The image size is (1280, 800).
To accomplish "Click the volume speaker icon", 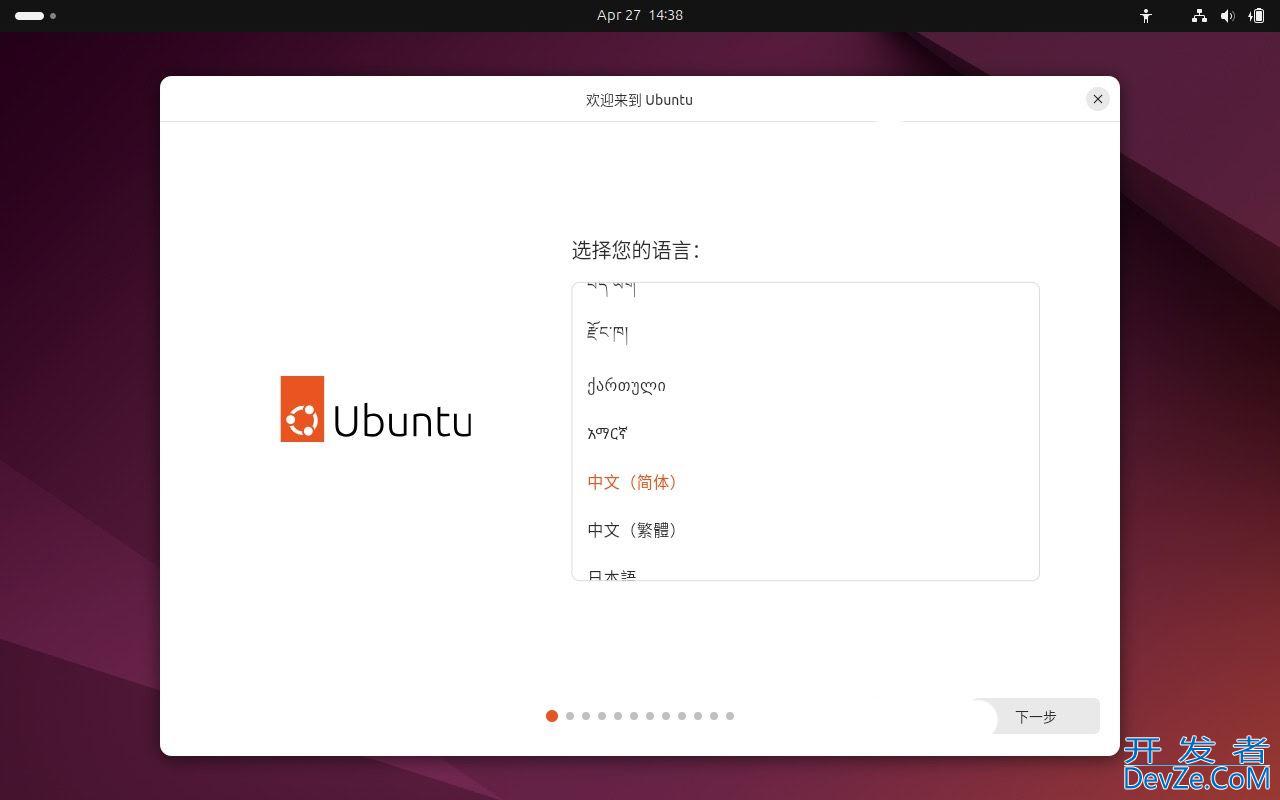I will coord(1227,16).
